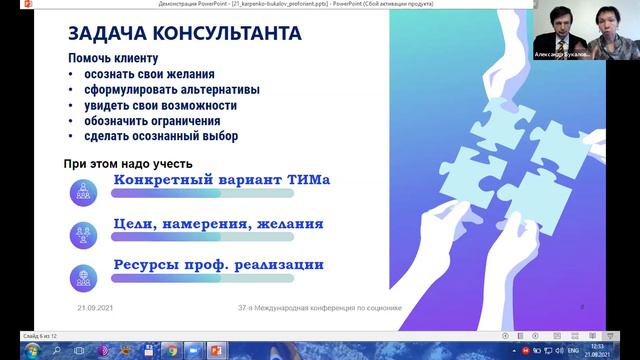Open the Windows Start orb
The height and width of the screenshot is (360, 640).
tap(32, 351)
